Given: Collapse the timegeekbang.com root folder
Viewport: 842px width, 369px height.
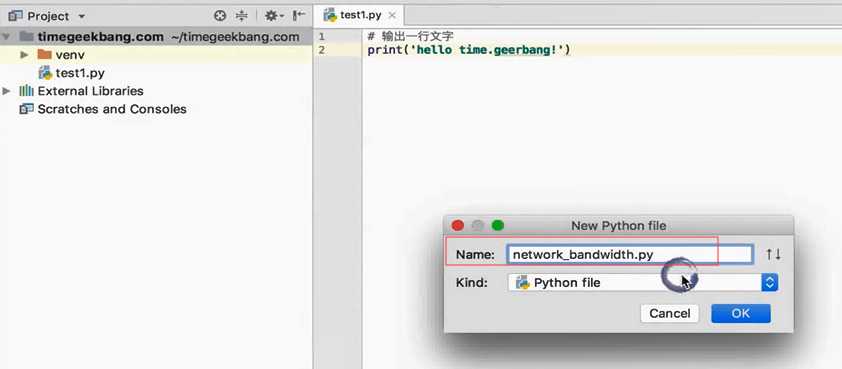Looking at the screenshot, I should pyautogui.click(x=6, y=37).
